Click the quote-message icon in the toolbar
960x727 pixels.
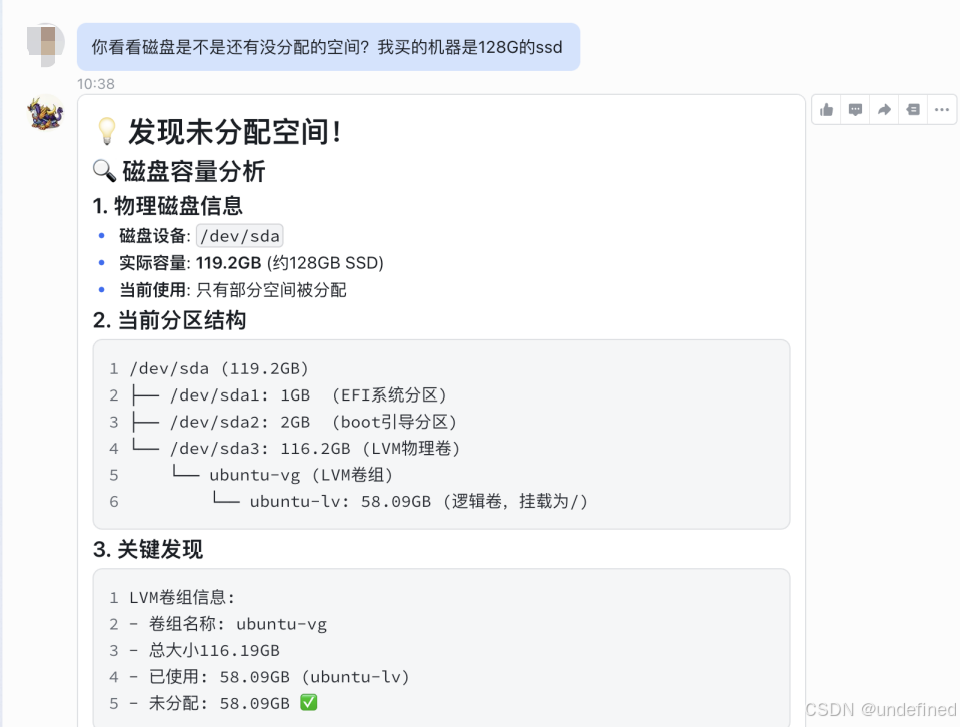[x=912, y=110]
